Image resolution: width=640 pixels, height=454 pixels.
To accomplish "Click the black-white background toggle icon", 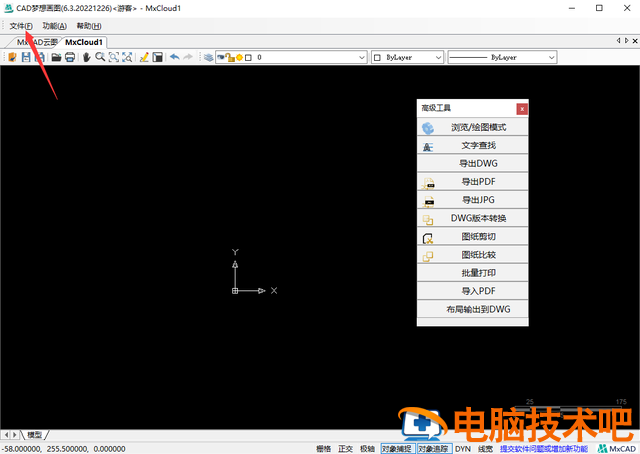I will pyautogui.click(x=158, y=57).
